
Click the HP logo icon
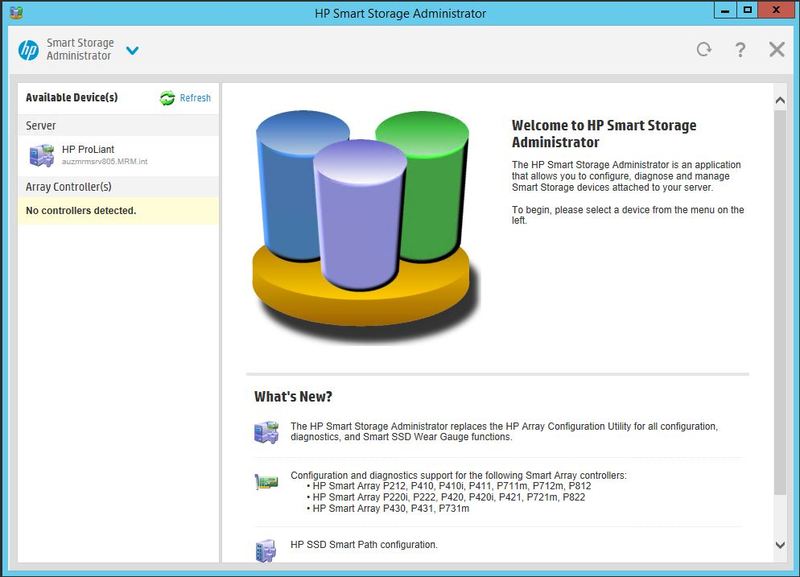pos(26,48)
